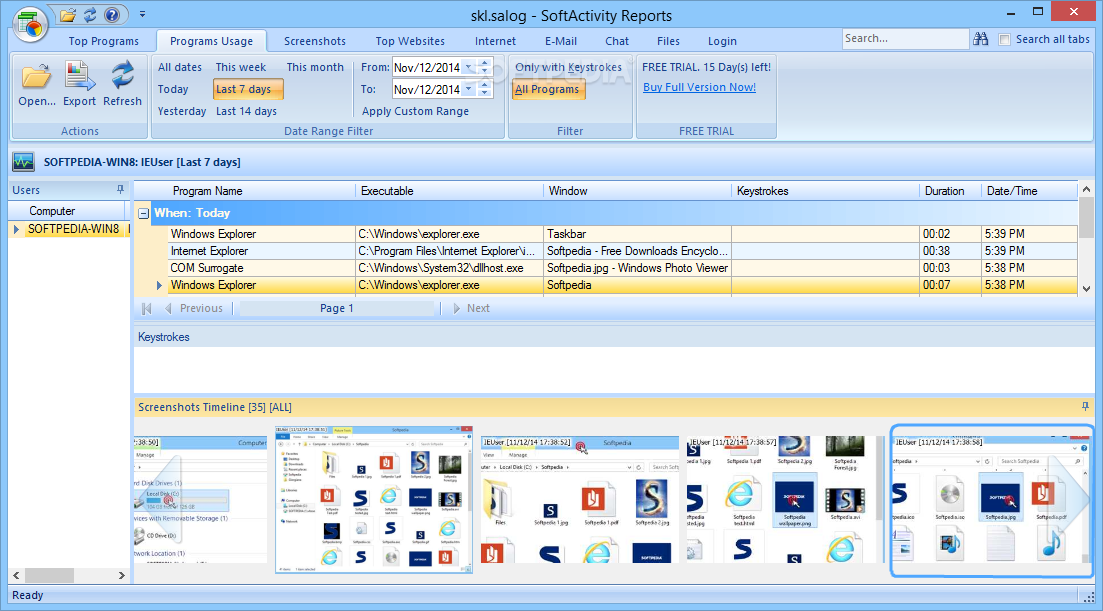Select the Today date filter
Viewport: 1103px width, 611px height.
[173, 89]
